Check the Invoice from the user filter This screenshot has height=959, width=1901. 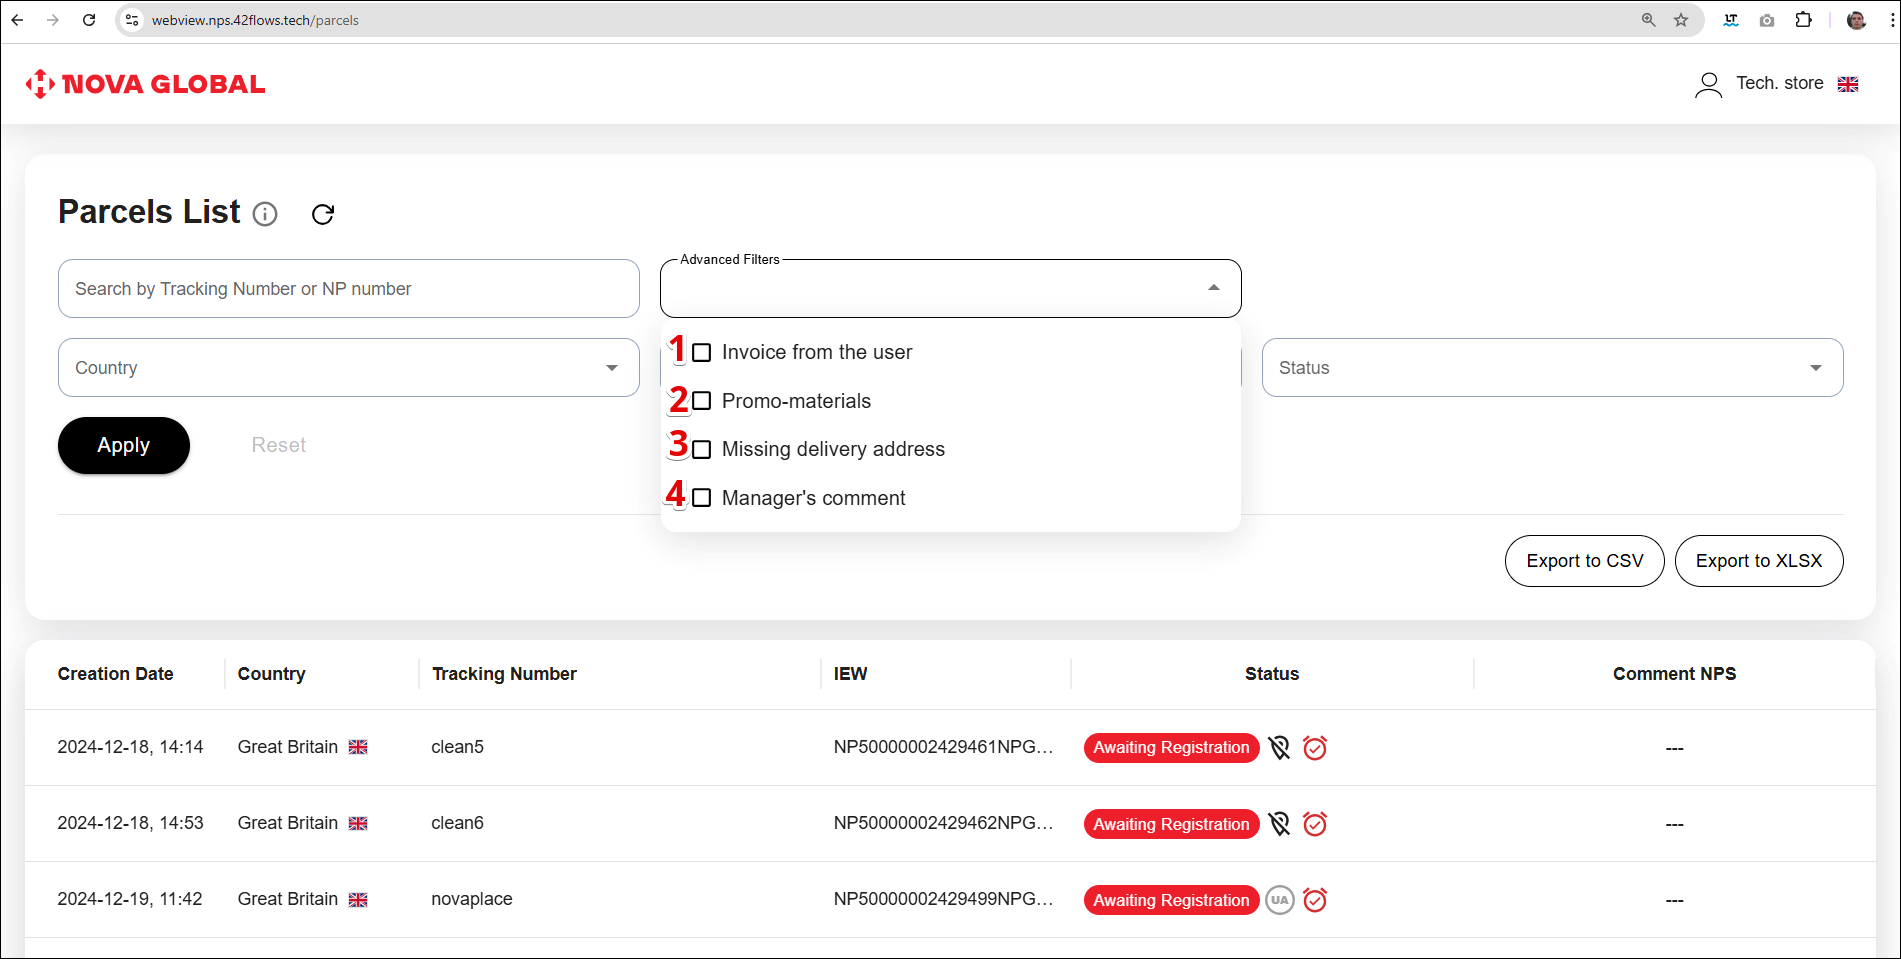pyautogui.click(x=702, y=353)
